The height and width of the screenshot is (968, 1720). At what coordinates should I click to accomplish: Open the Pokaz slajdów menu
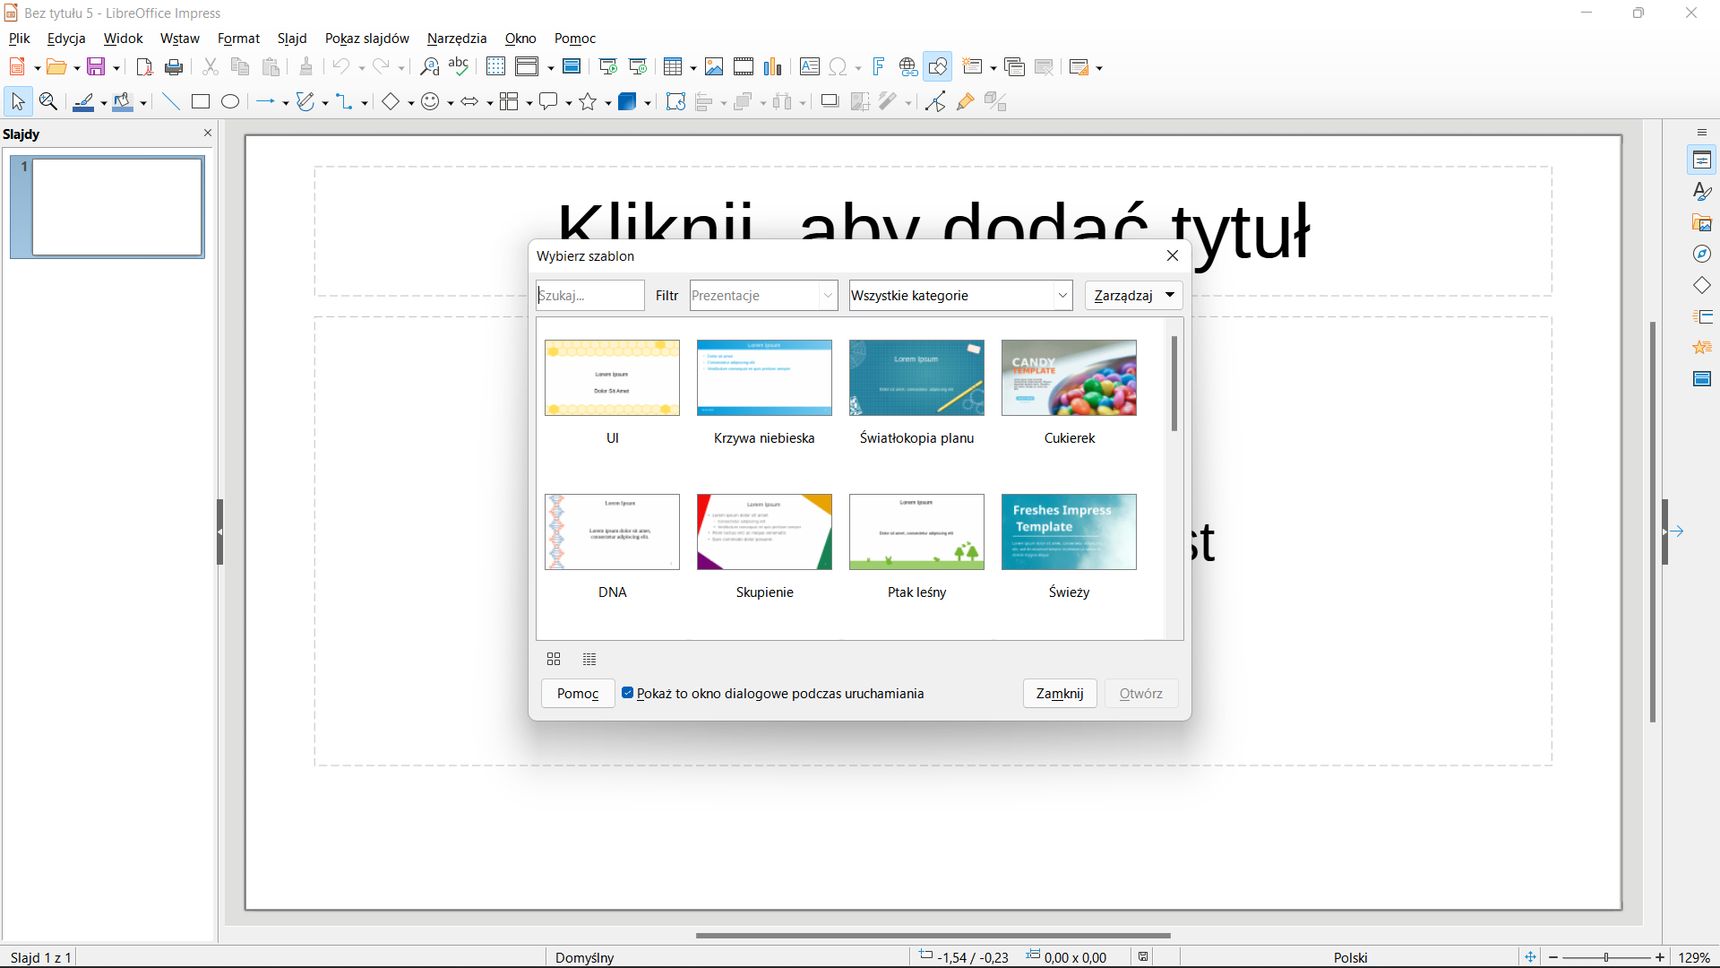point(367,38)
